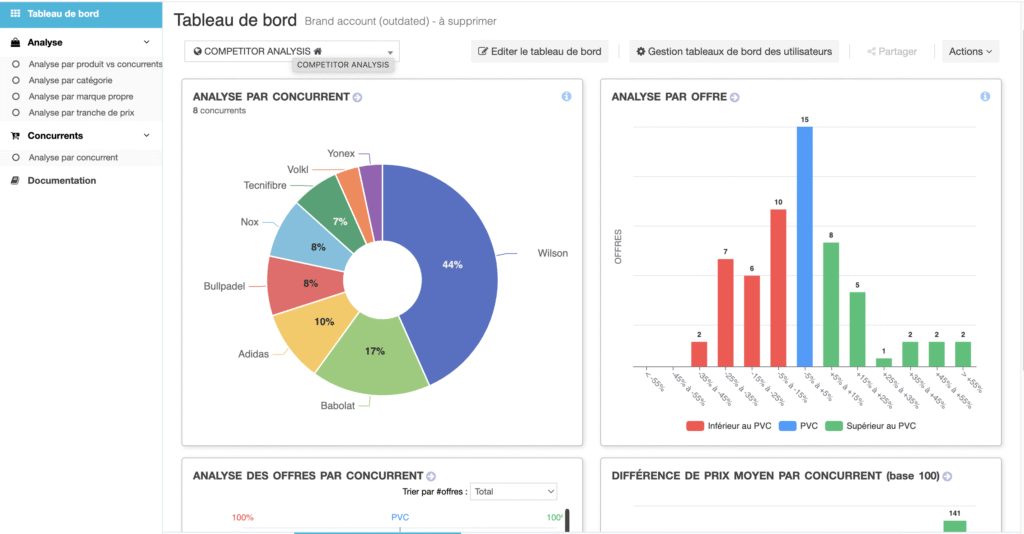Click the Concurrents cart icon
The height and width of the screenshot is (534, 1024).
coord(16,136)
